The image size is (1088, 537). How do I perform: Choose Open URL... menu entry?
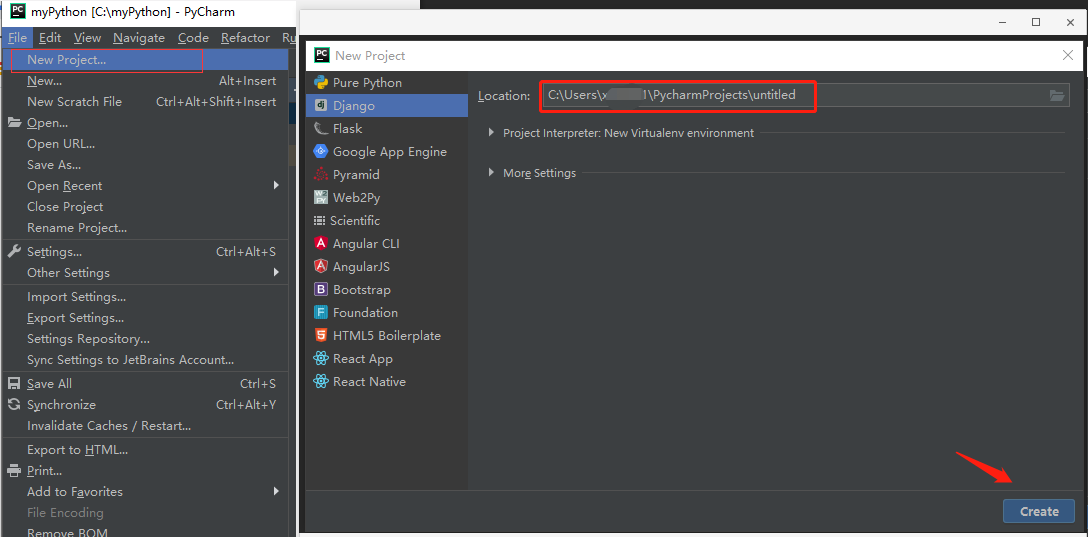tap(145, 144)
